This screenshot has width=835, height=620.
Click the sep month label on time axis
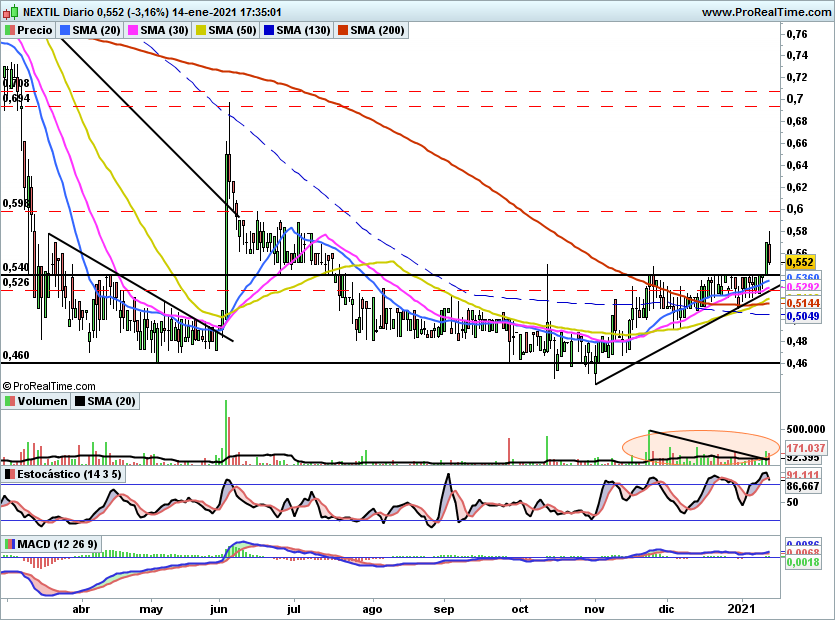coord(444,609)
